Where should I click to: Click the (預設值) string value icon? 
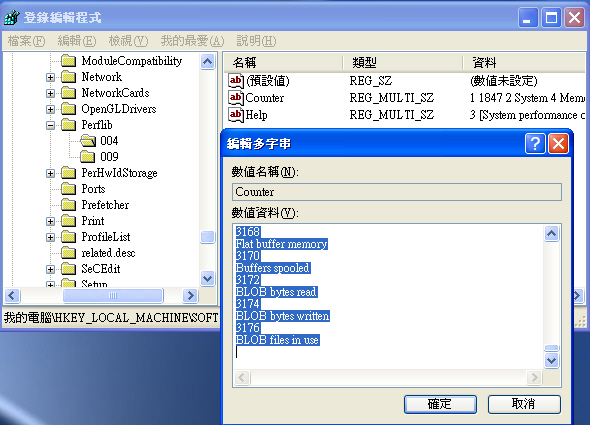coord(236,81)
